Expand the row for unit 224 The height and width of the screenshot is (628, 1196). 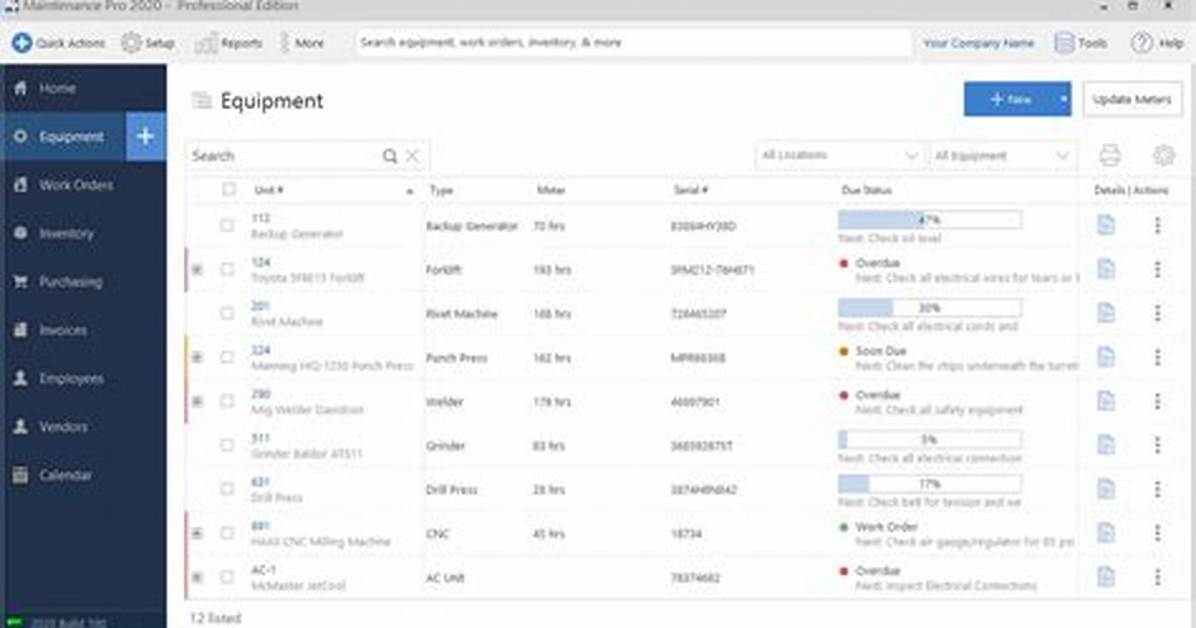(x=198, y=357)
